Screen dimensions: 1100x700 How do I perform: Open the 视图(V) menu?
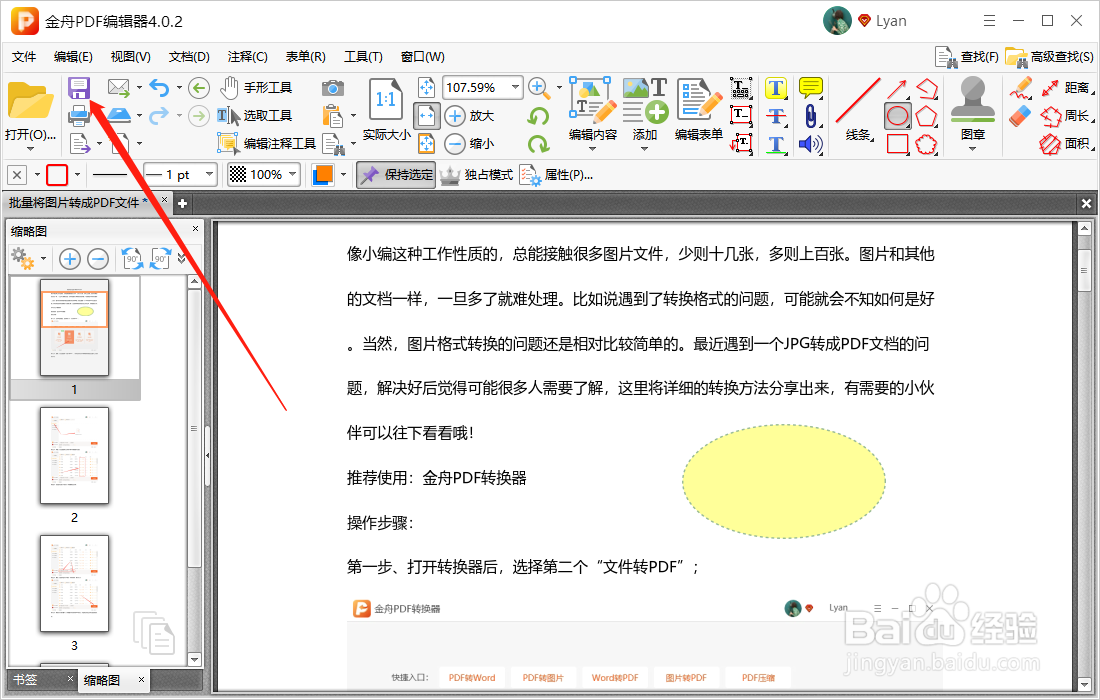[x=130, y=57]
